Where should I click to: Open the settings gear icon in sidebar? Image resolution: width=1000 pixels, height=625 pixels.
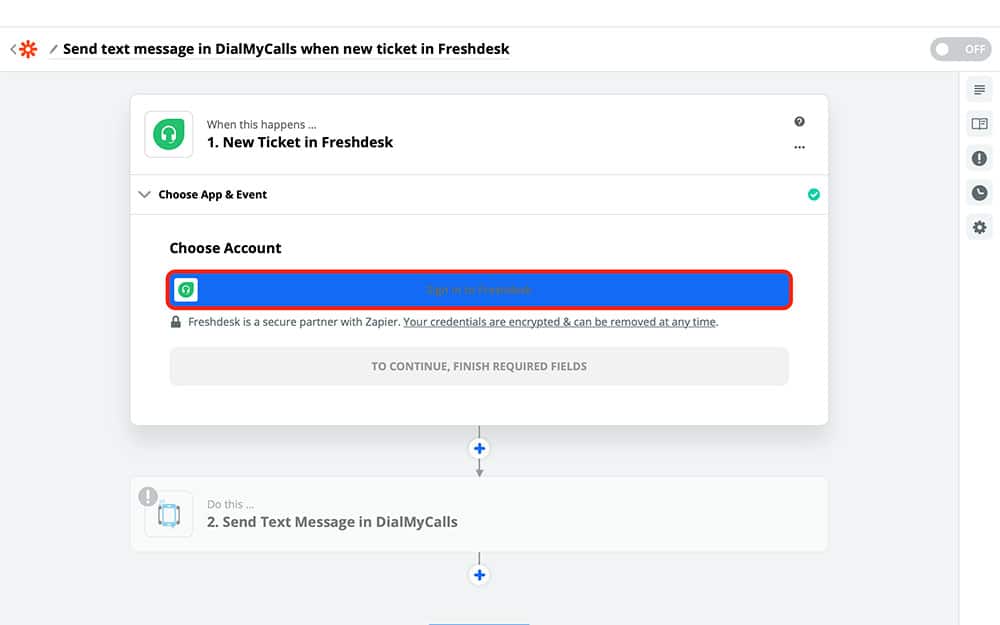click(979, 227)
